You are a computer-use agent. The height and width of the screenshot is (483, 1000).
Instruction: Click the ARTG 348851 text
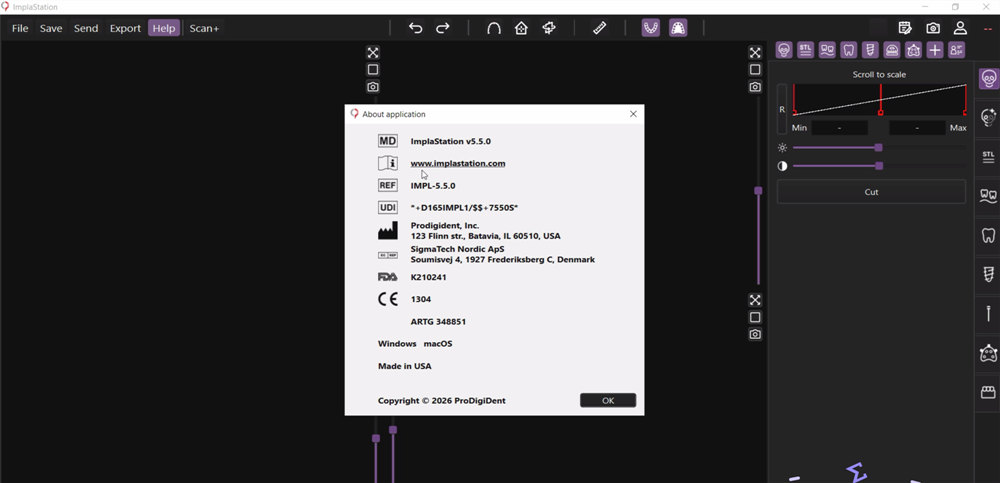point(438,322)
